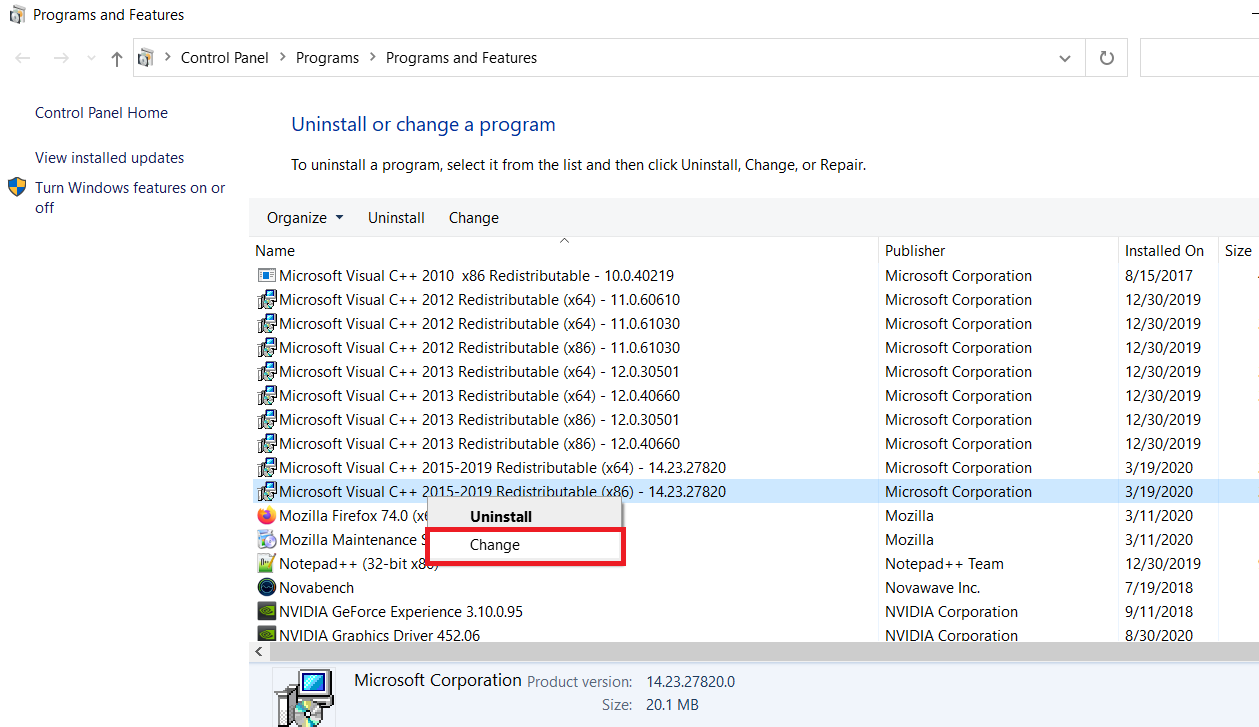Click the 8/30/2020 installed date cell
Image resolution: width=1259 pixels, height=727 pixels.
pos(1158,634)
